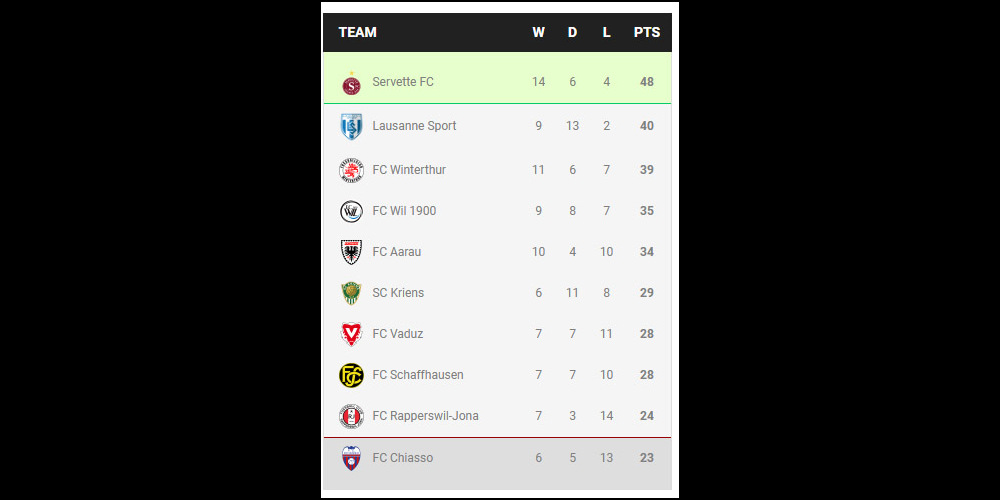The height and width of the screenshot is (500, 1000).
Task: Click Servette FC's 48 points value
Action: [x=647, y=82]
